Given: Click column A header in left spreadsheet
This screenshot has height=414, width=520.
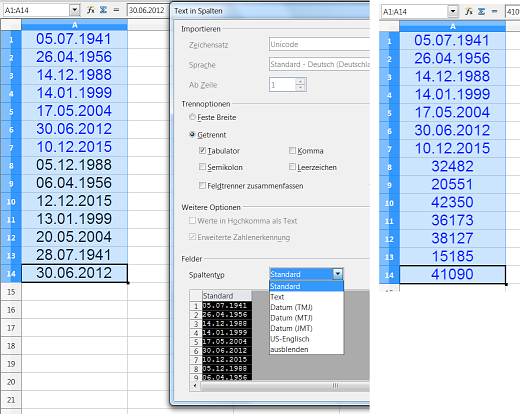Looking at the screenshot, I should tap(74, 25).
